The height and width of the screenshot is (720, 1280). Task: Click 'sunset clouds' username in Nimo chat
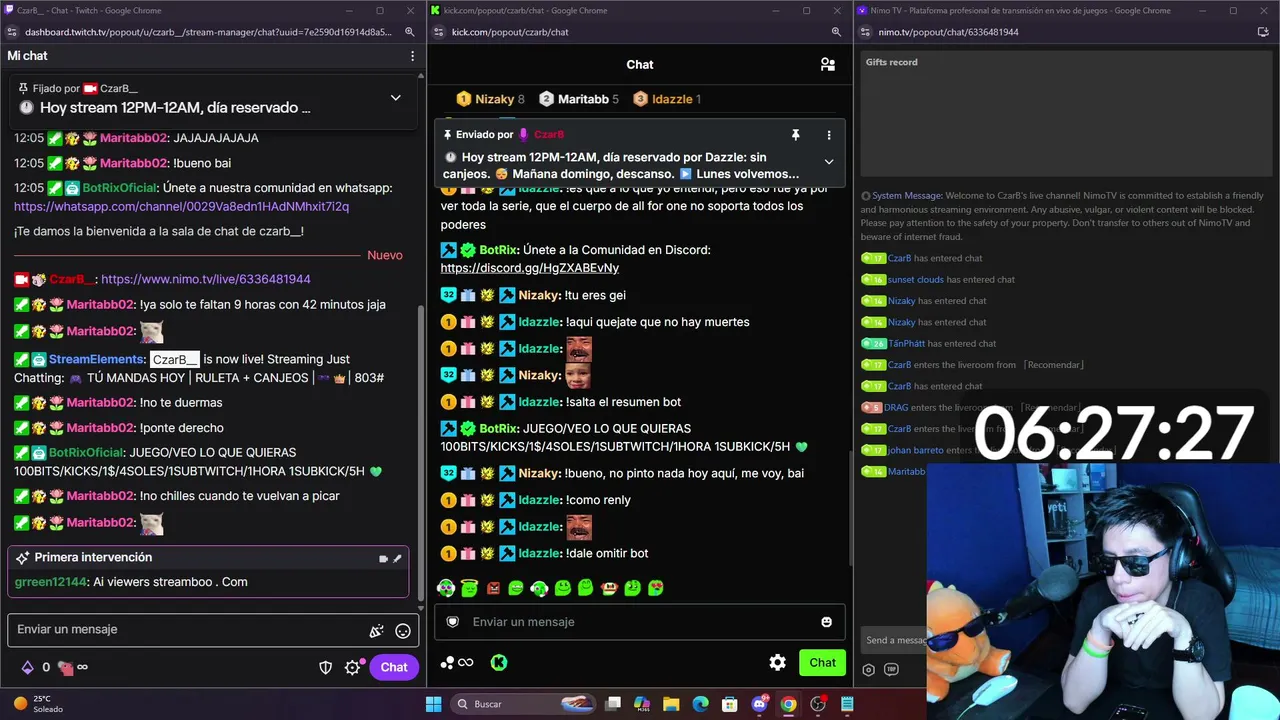point(915,279)
